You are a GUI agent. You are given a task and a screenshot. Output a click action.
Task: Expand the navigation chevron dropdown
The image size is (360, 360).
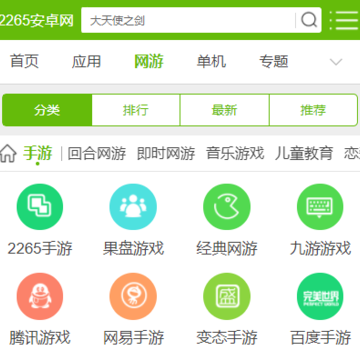tap(336, 62)
